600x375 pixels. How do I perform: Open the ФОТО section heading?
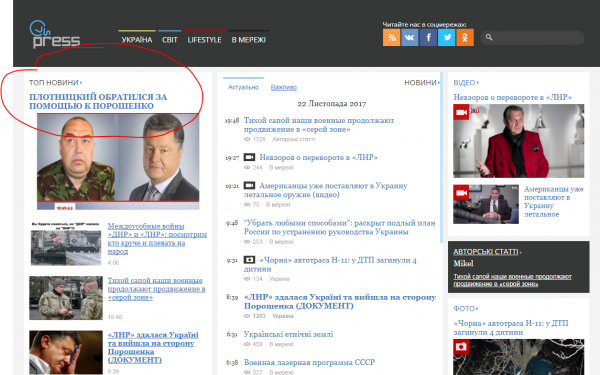click(466, 308)
